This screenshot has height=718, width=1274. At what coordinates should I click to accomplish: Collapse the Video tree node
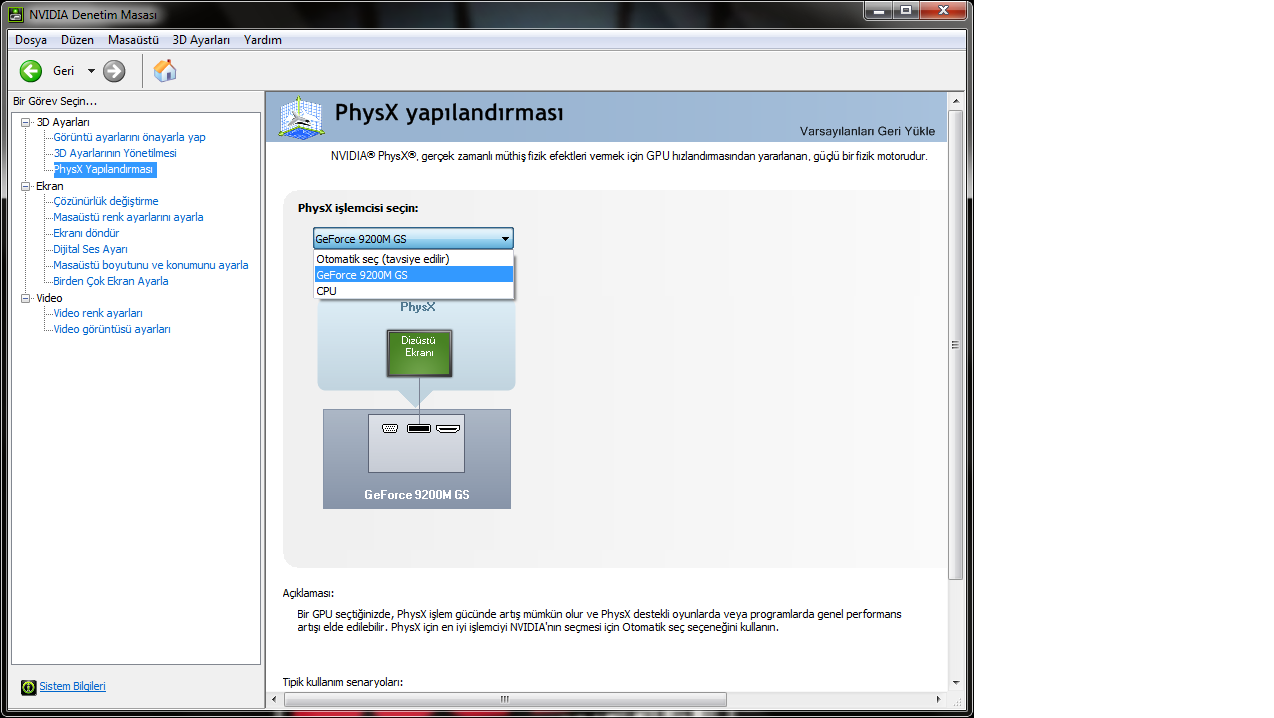[26, 298]
